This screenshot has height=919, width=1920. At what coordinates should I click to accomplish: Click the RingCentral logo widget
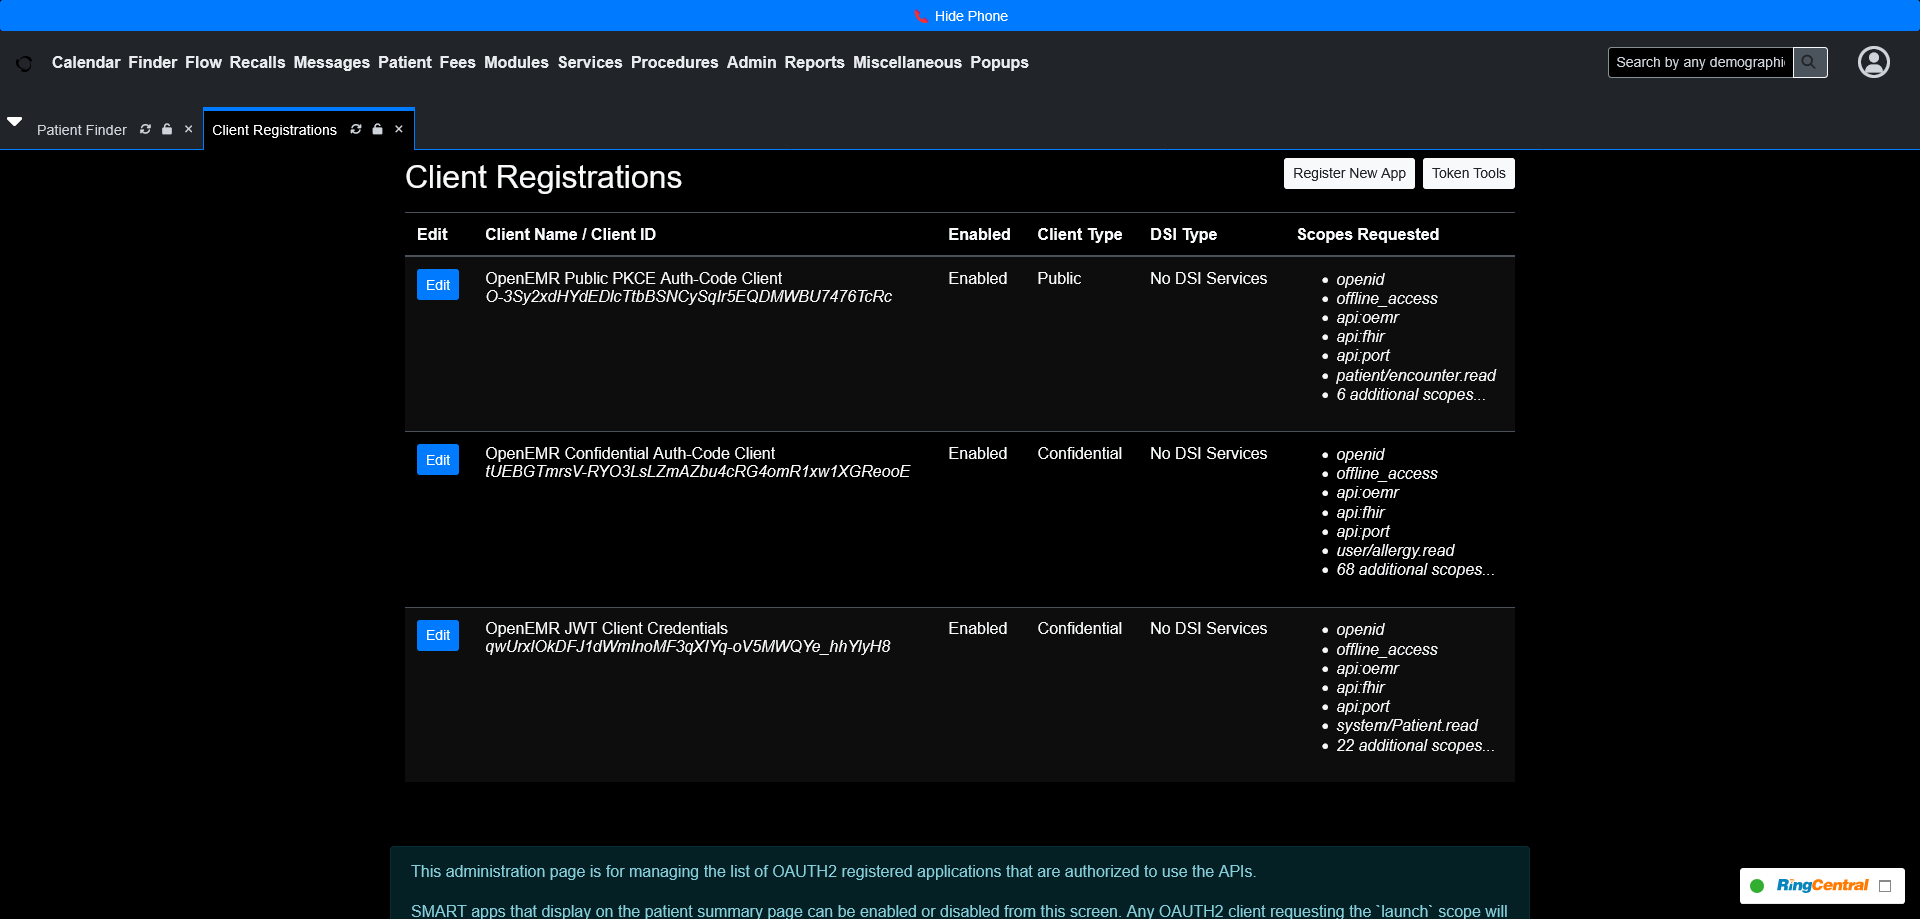tap(1822, 886)
